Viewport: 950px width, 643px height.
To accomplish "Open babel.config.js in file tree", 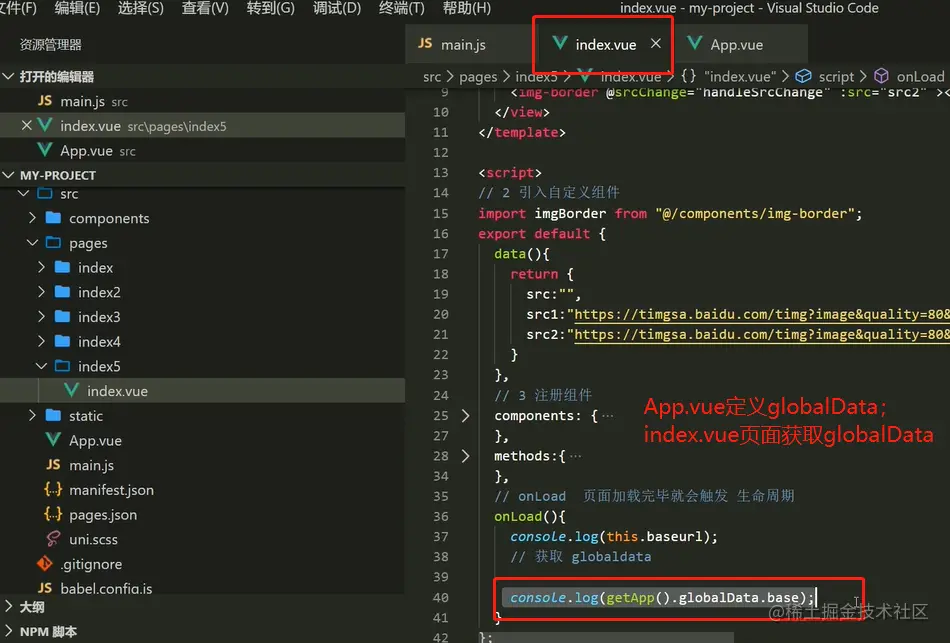I will tap(202, 588).
